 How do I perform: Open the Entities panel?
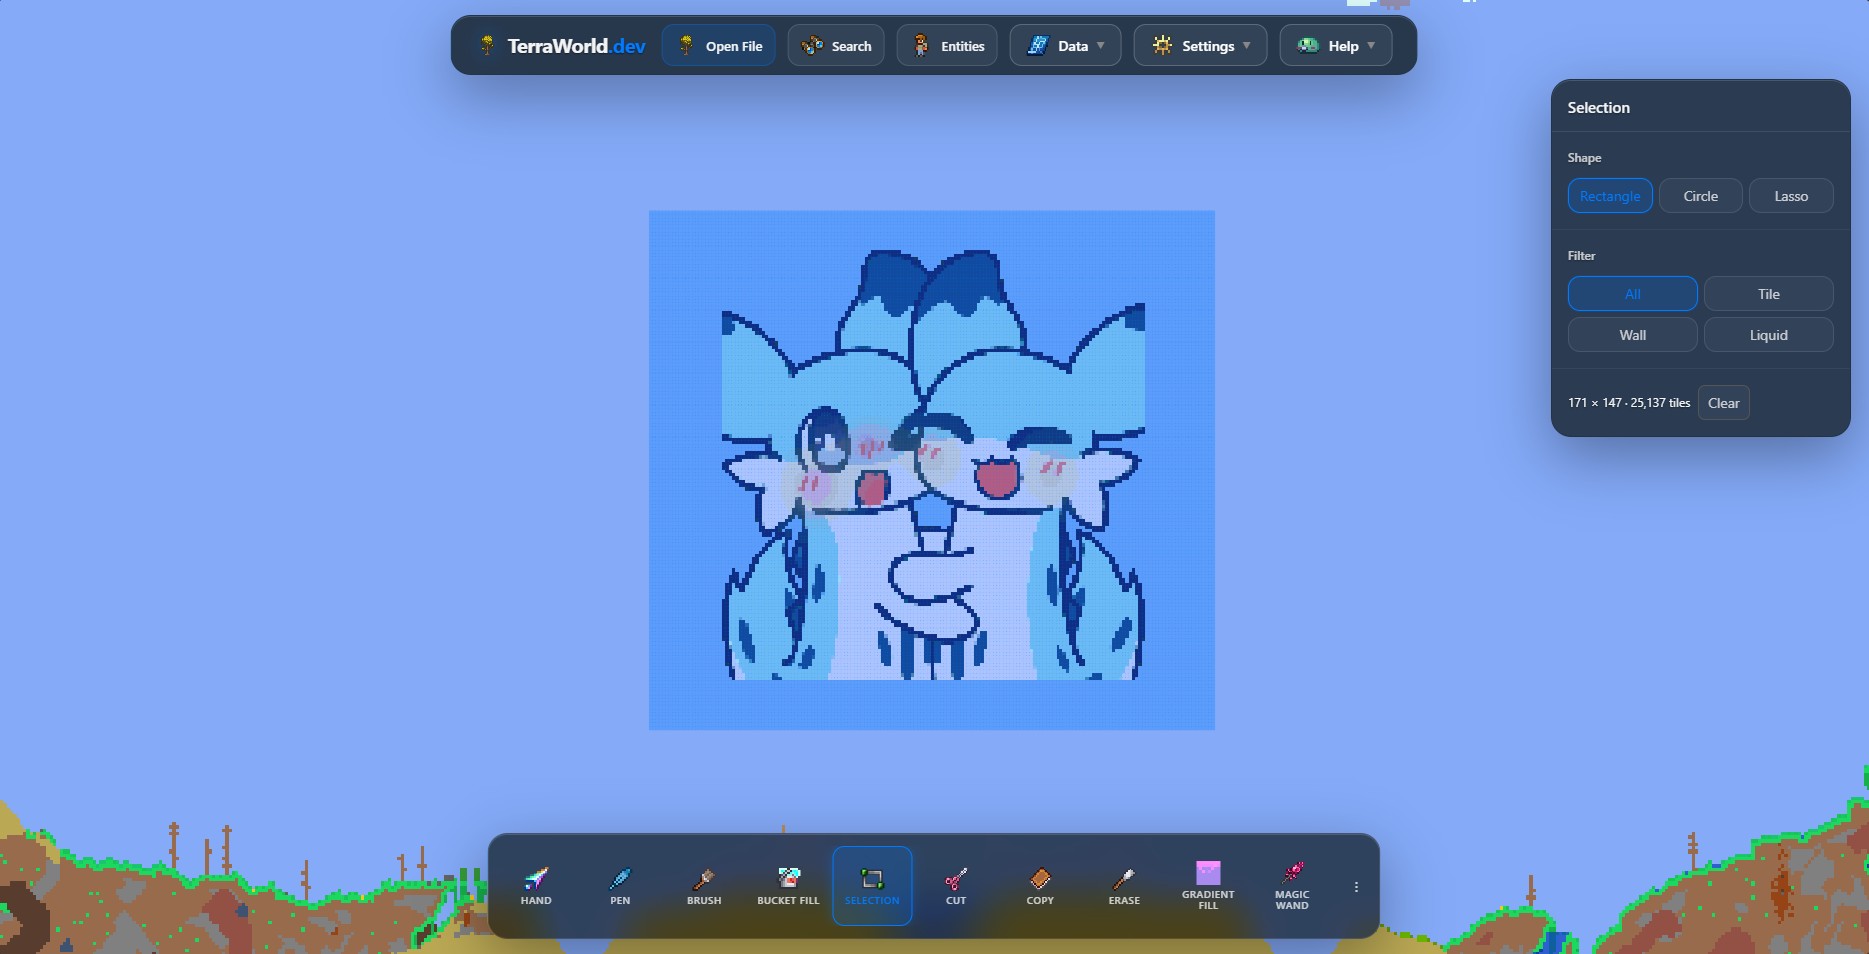pos(947,46)
